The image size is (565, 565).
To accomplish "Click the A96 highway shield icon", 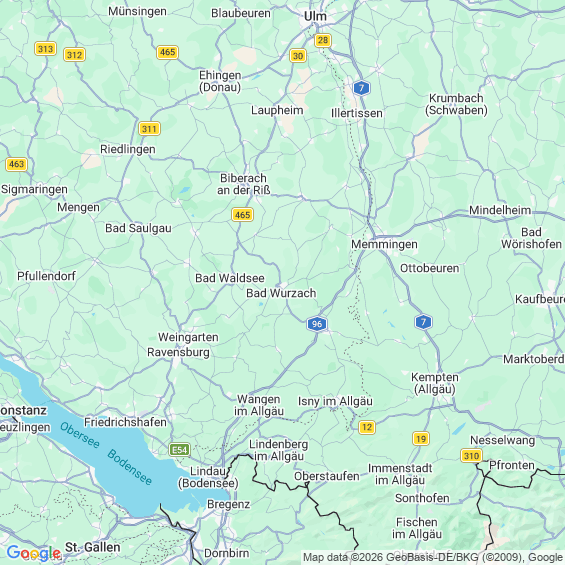I will (x=317, y=324).
